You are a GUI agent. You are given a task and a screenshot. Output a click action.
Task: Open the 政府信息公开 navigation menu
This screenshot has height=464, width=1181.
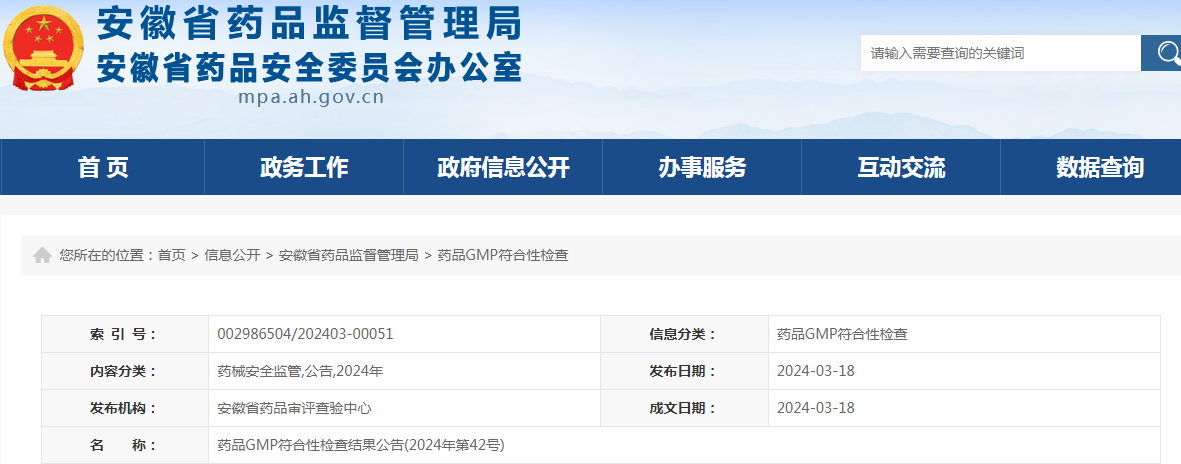(x=503, y=167)
